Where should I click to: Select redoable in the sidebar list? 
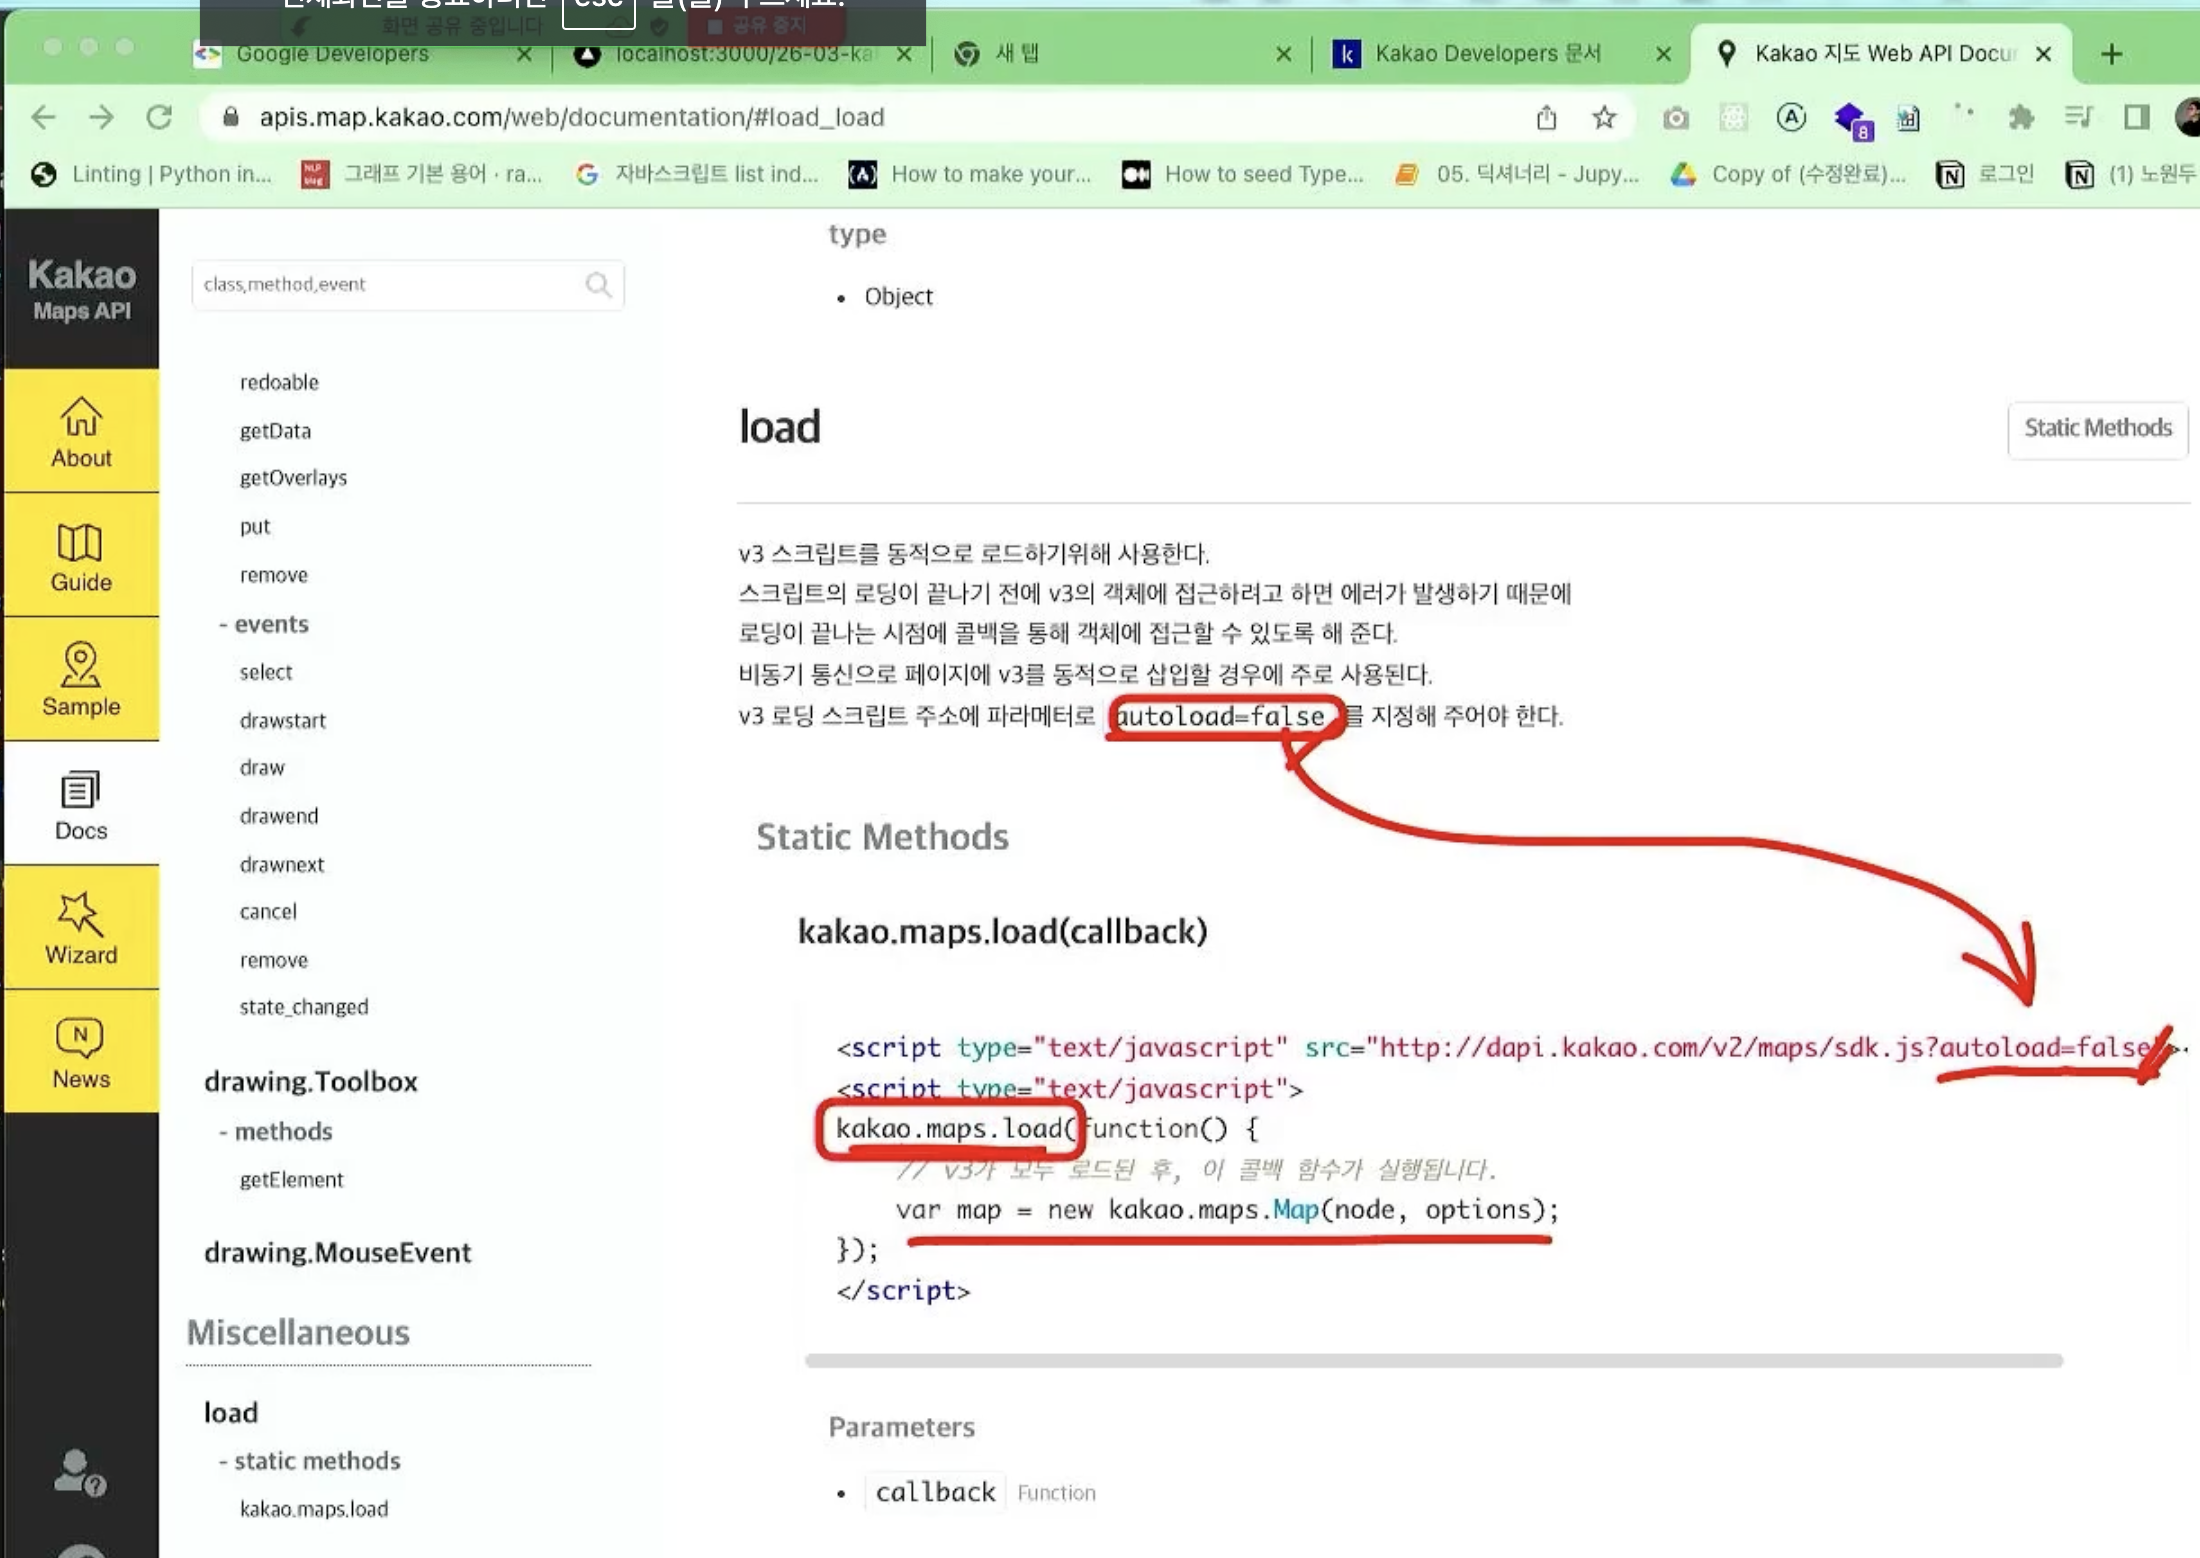[x=279, y=382]
